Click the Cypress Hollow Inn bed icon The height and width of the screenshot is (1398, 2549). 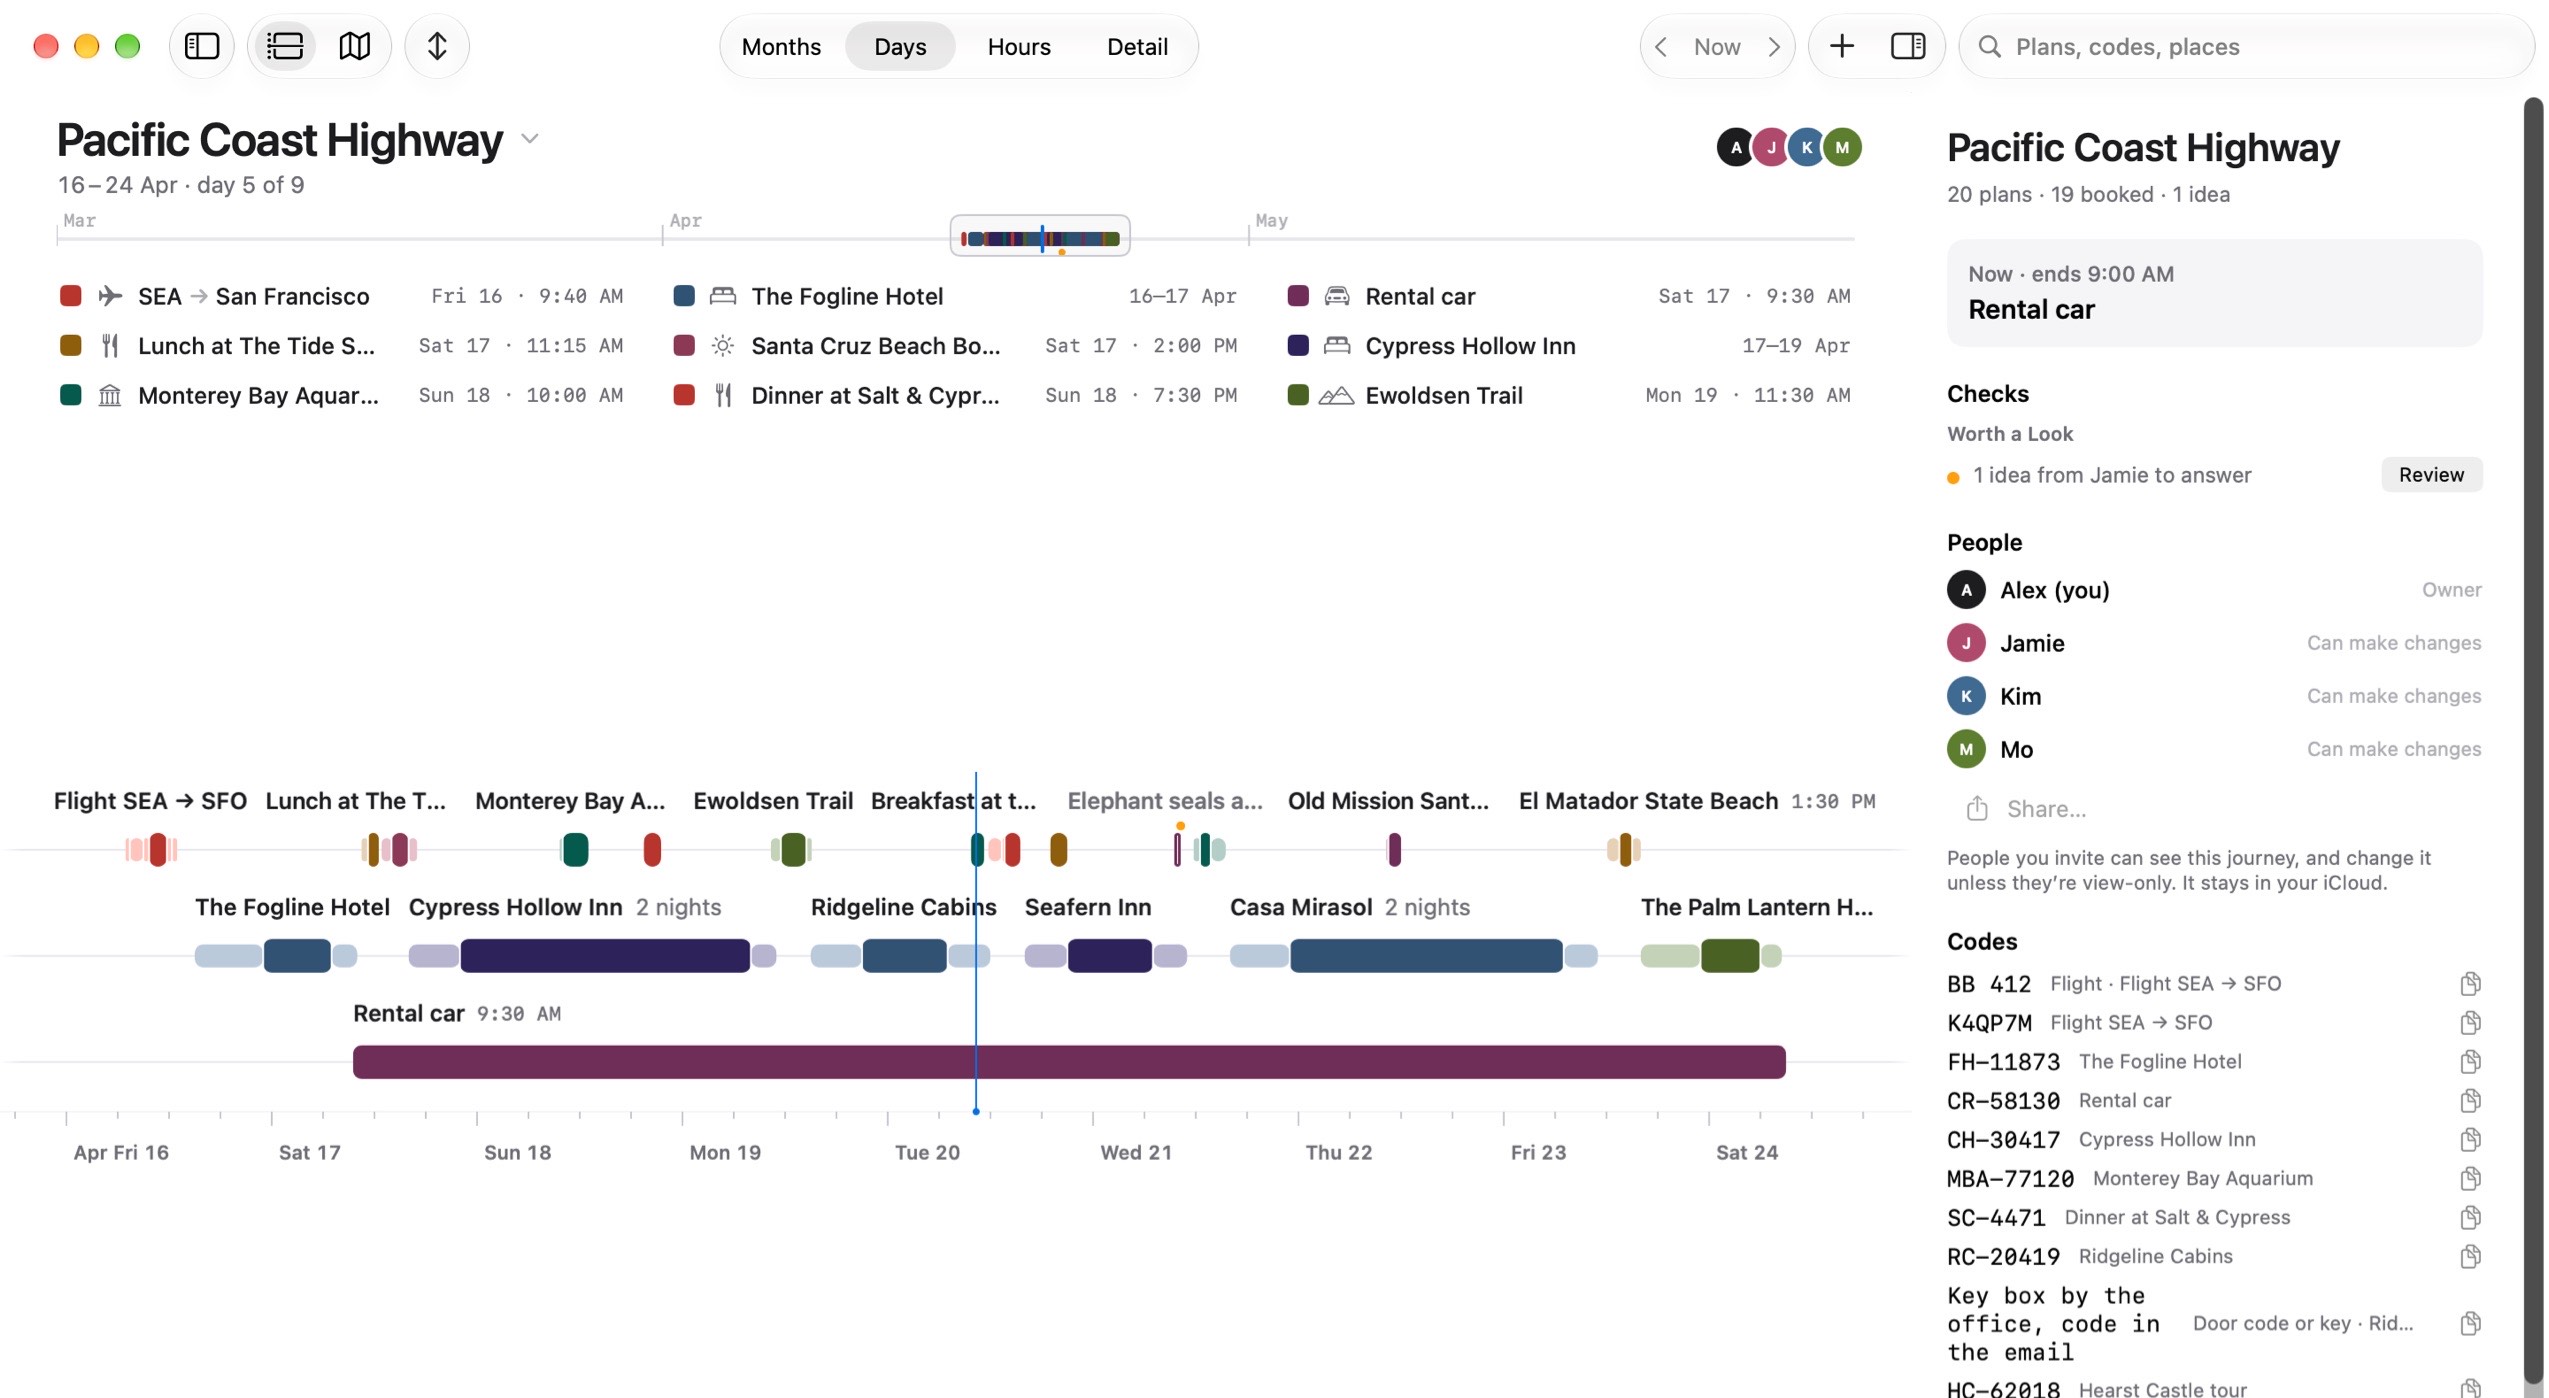(1337, 346)
